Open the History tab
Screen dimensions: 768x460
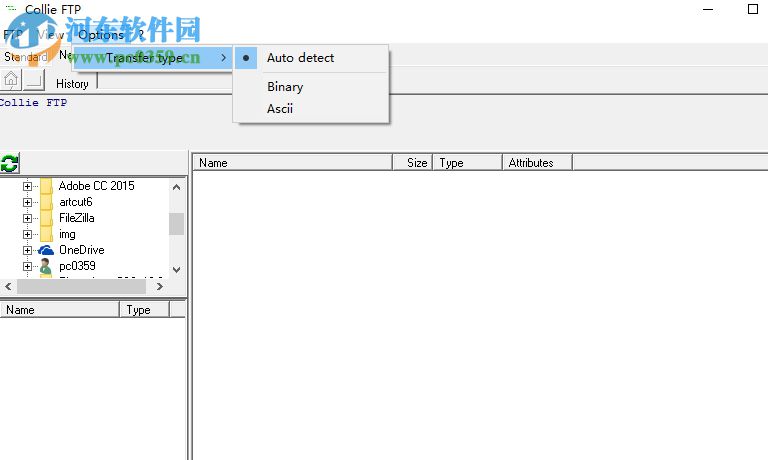pos(72,84)
